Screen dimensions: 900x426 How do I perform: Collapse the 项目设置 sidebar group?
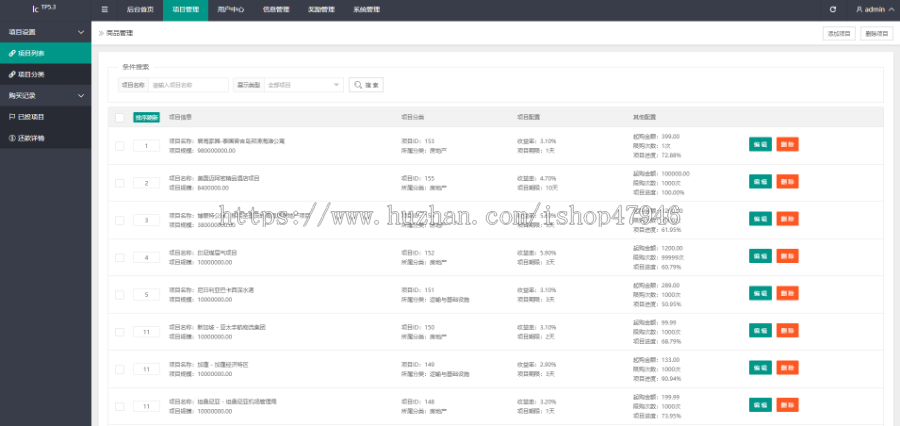(x=45, y=32)
